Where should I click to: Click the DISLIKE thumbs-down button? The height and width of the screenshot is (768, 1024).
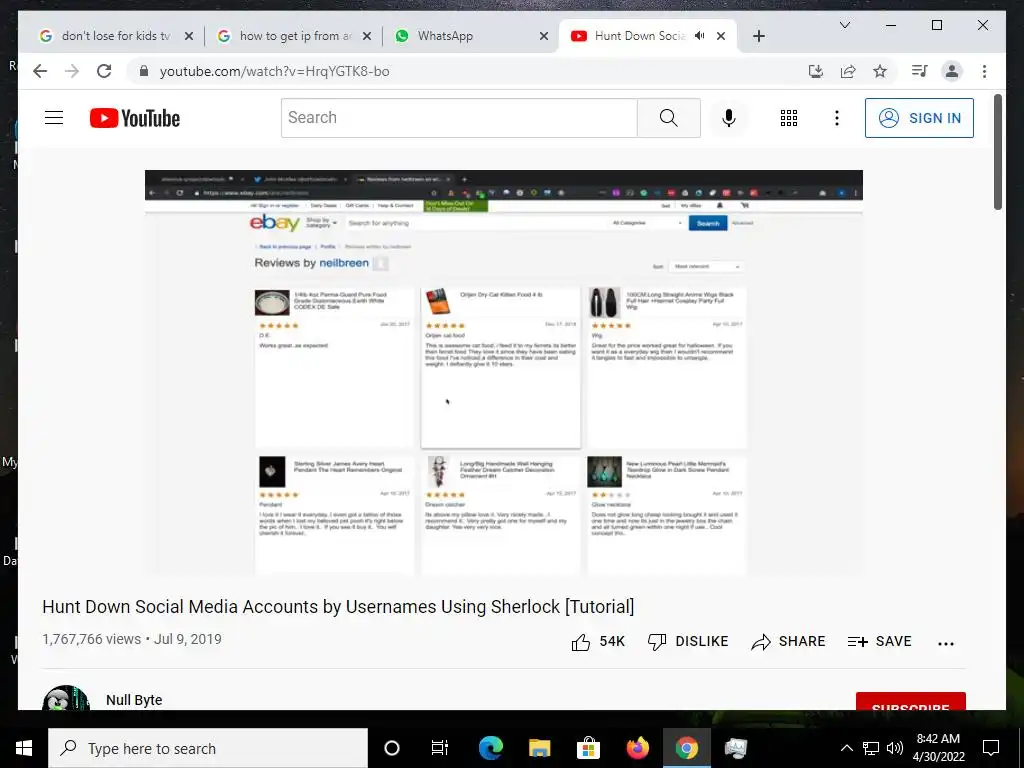tap(688, 641)
